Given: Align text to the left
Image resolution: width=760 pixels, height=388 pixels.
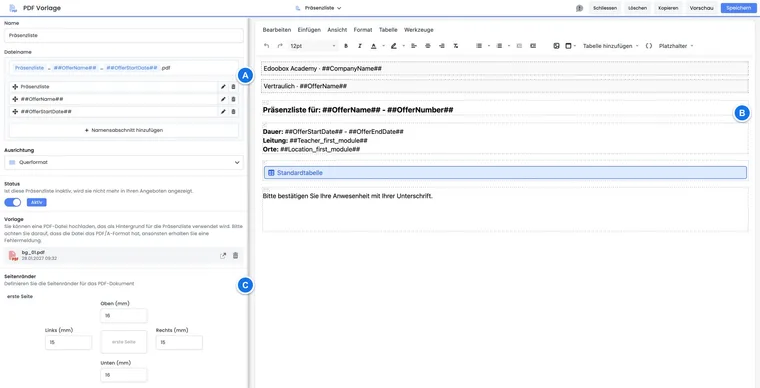Looking at the screenshot, I should click(414, 46).
